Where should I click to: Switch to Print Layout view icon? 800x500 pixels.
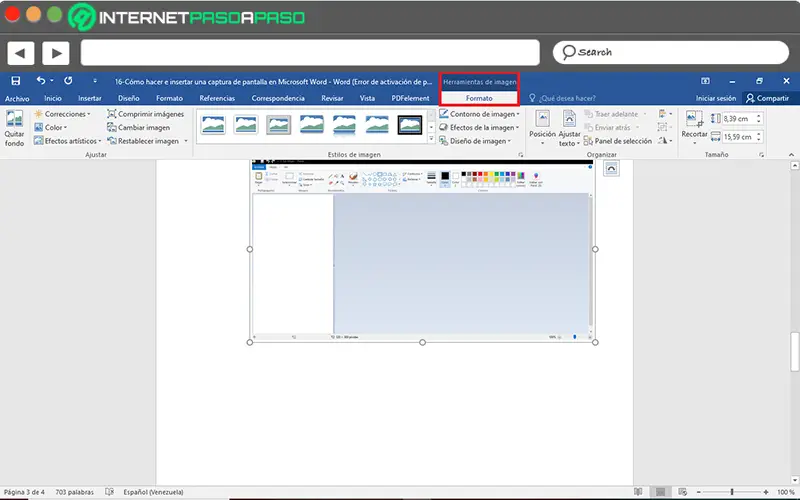coord(661,492)
